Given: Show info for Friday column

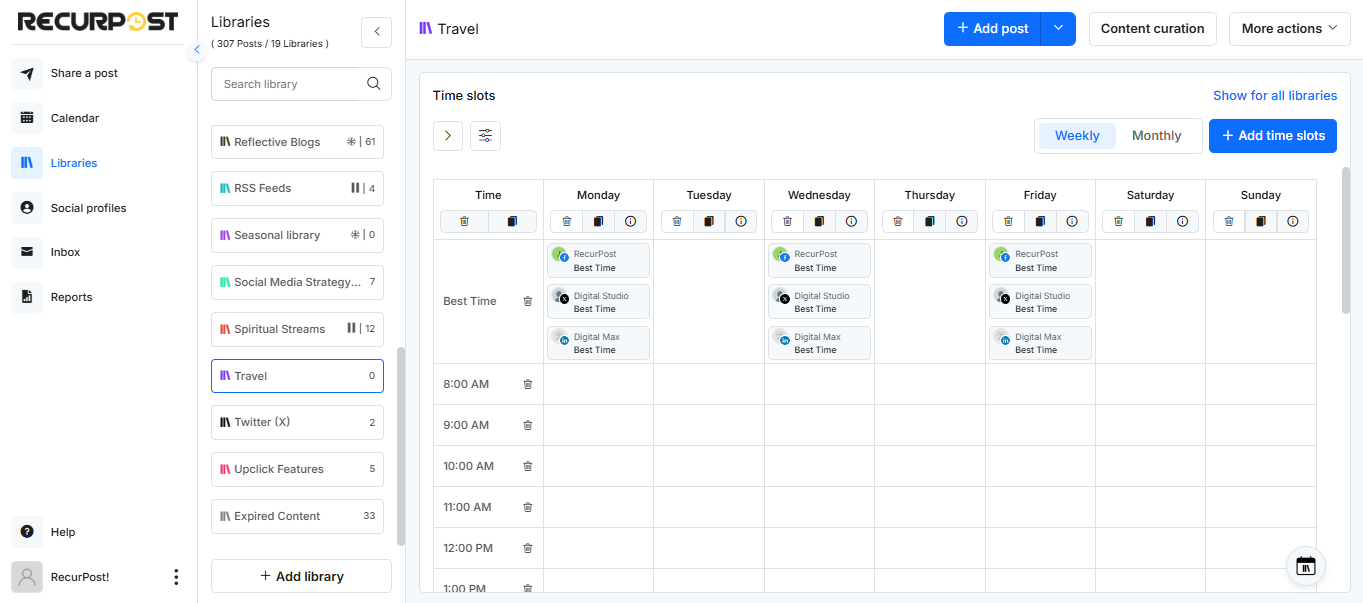Looking at the screenshot, I should click(x=1072, y=221).
